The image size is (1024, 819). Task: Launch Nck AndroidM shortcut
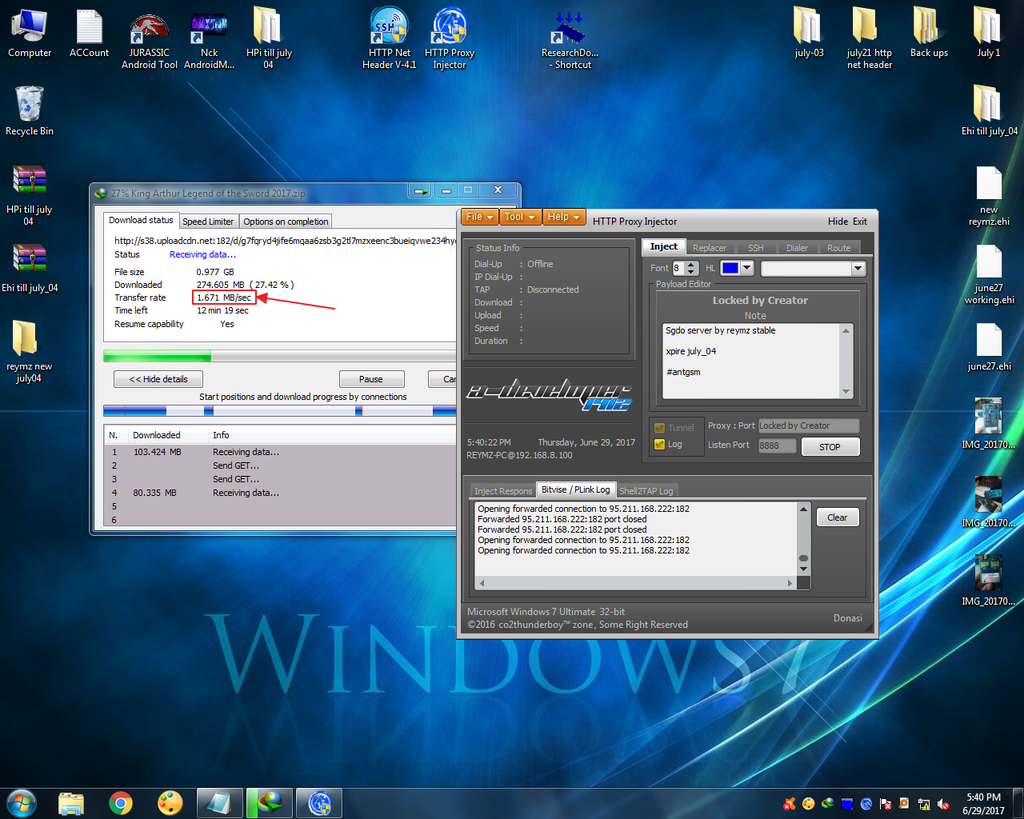point(209,39)
